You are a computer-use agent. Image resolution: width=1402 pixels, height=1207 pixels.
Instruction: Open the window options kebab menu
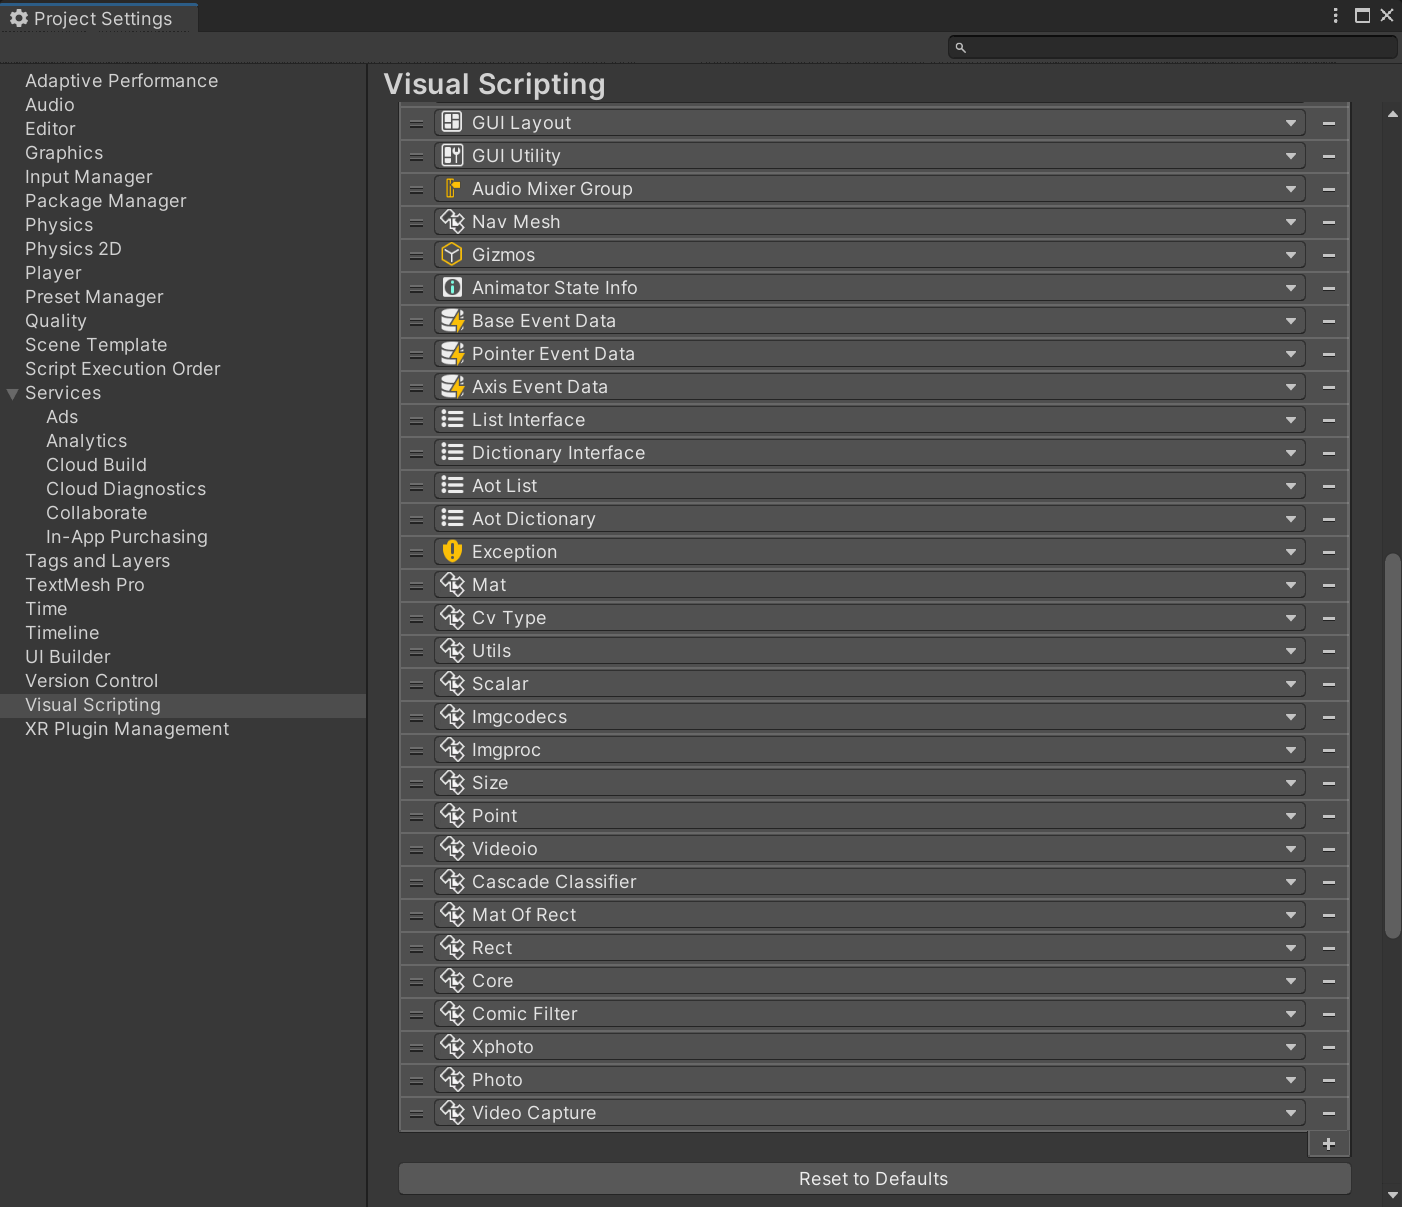(x=1335, y=15)
